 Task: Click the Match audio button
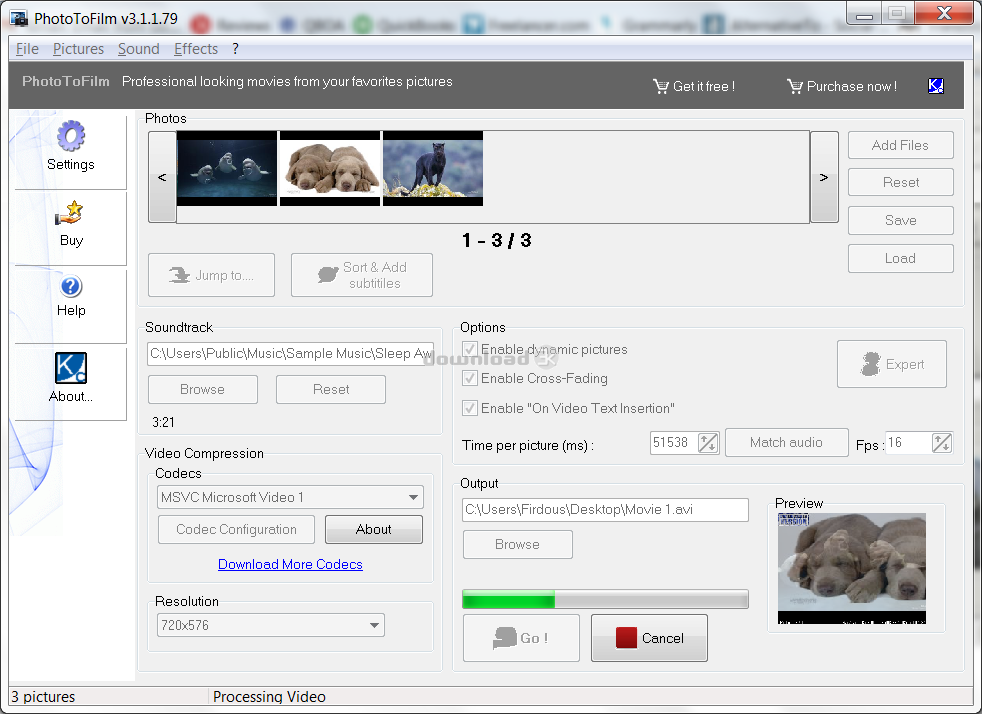click(x=786, y=443)
